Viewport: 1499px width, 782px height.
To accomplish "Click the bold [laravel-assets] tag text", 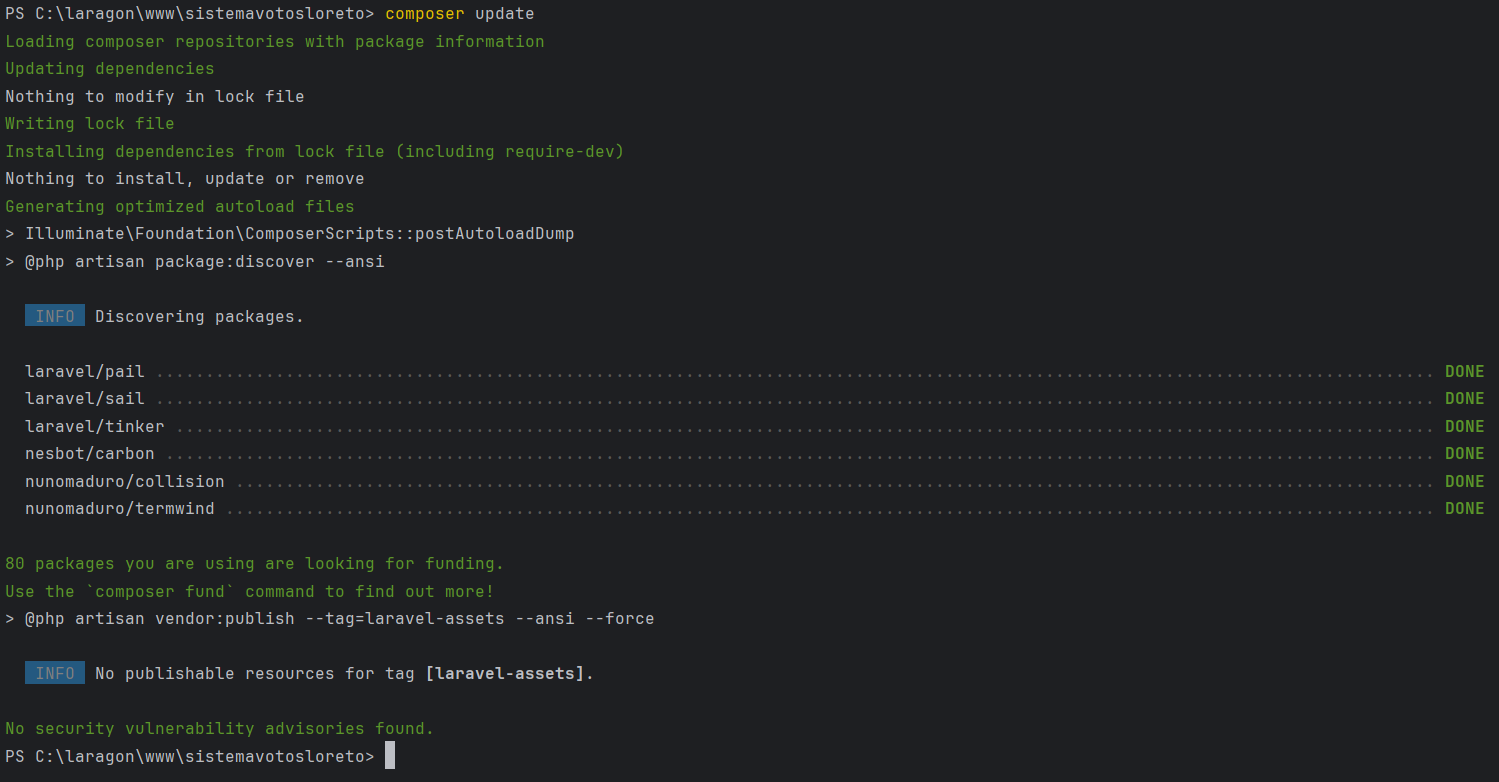I will click(x=505, y=673).
